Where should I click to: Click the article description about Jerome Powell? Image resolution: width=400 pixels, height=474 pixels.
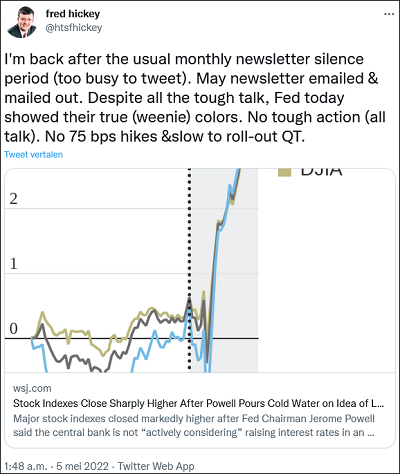[194, 425]
